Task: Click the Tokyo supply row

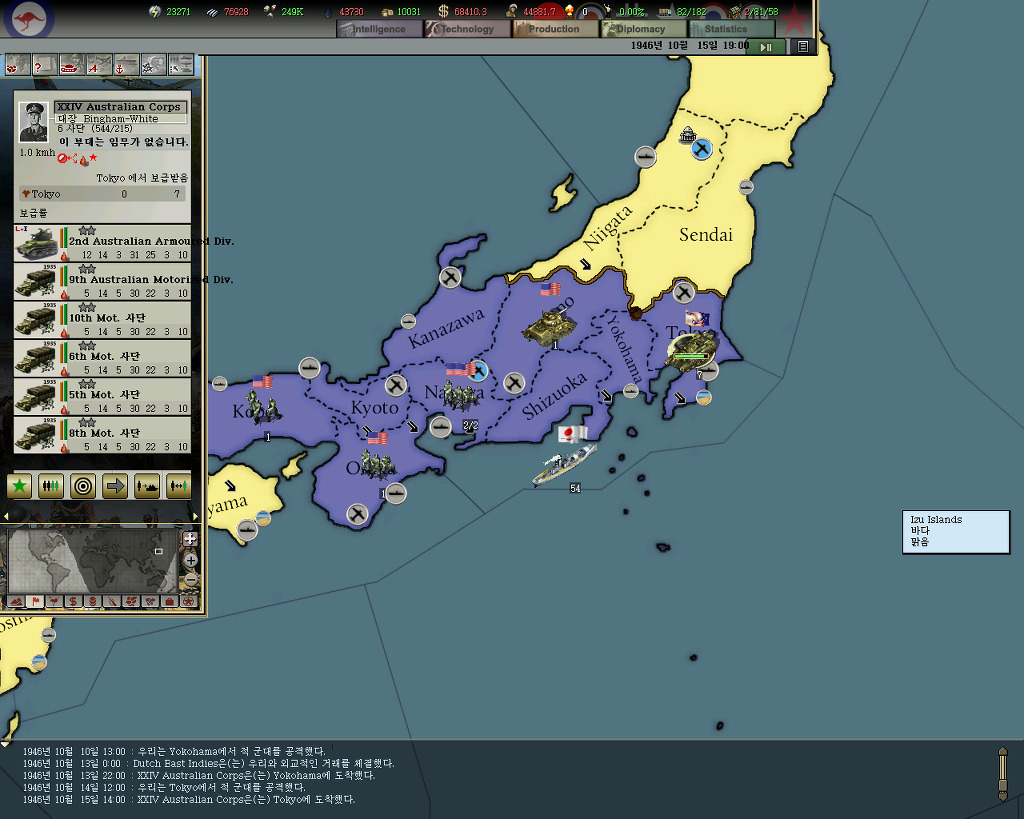Action: 102,194
